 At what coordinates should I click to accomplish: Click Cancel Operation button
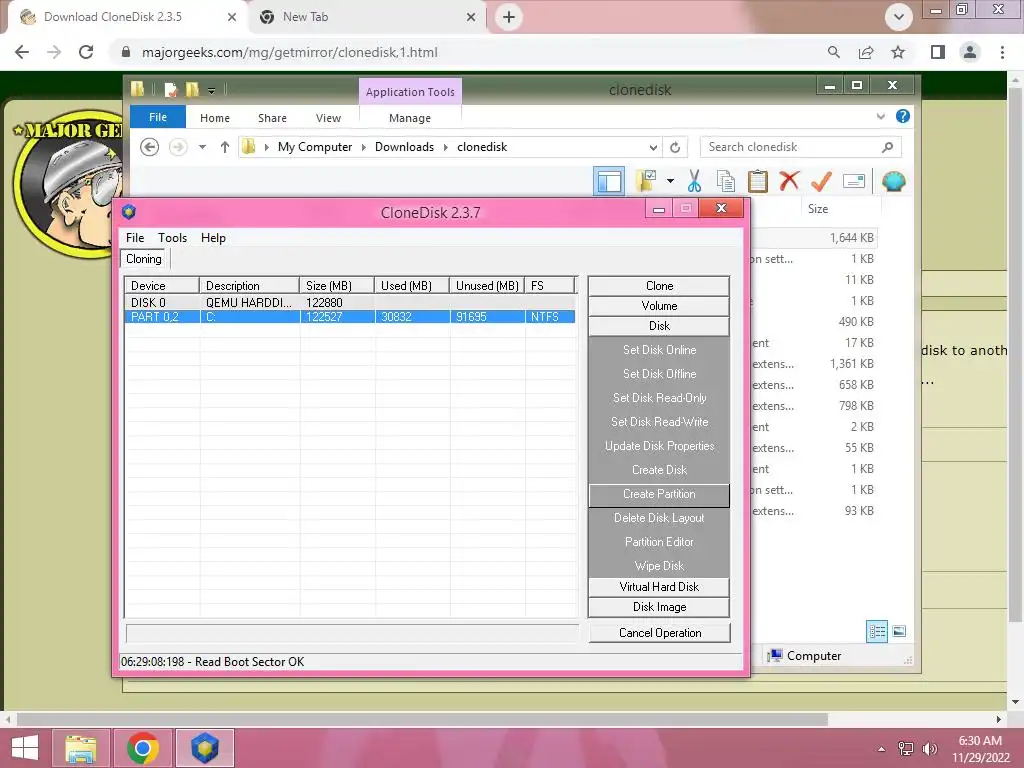click(x=660, y=633)
